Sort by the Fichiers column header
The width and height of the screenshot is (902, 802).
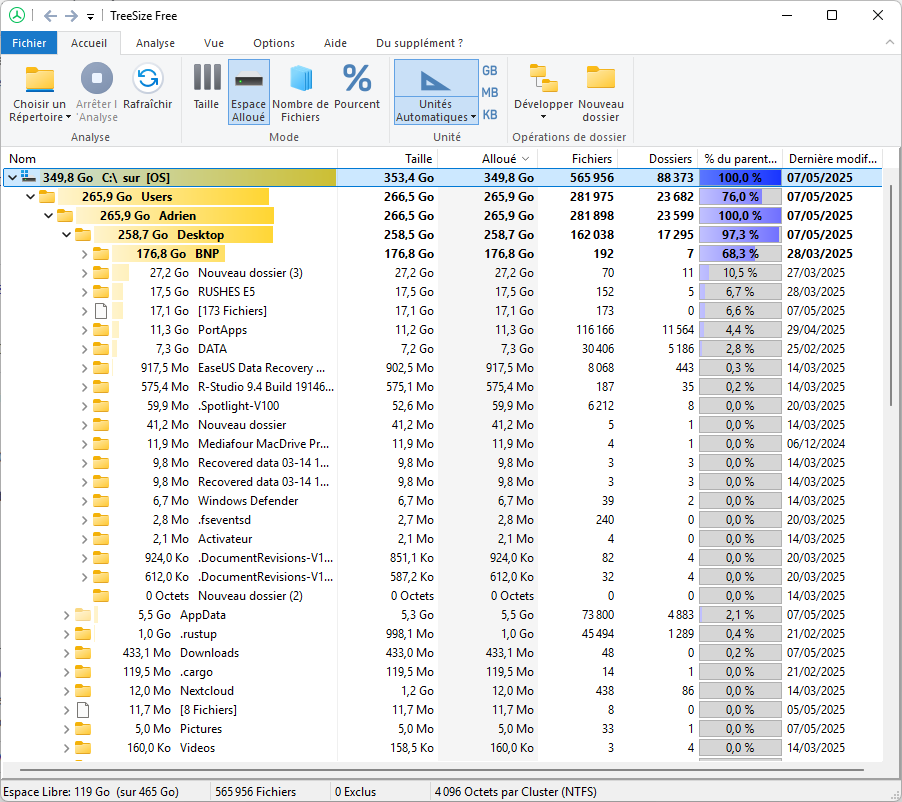(578, 159)
